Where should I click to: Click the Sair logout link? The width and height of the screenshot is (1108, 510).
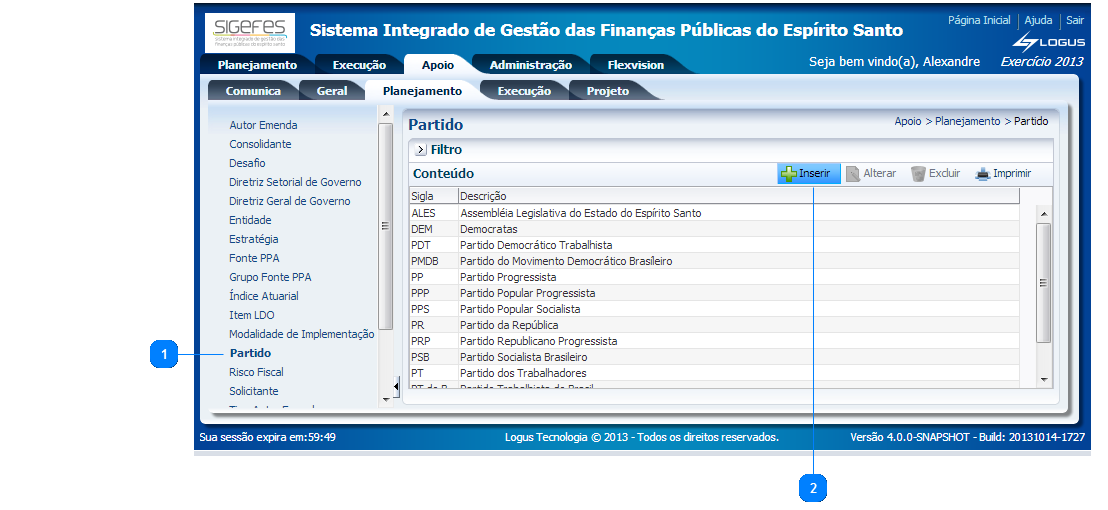(x=1074, y=20)
